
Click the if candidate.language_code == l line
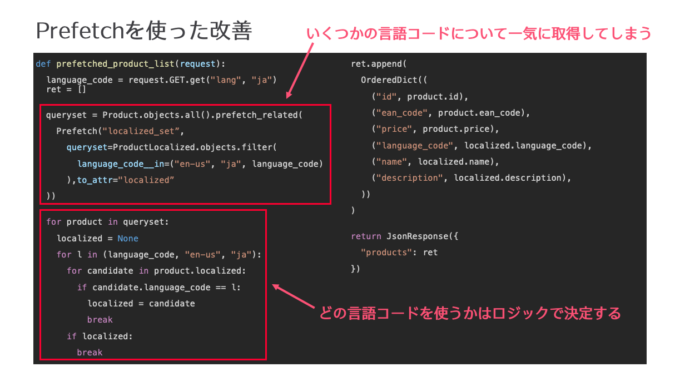159,287
